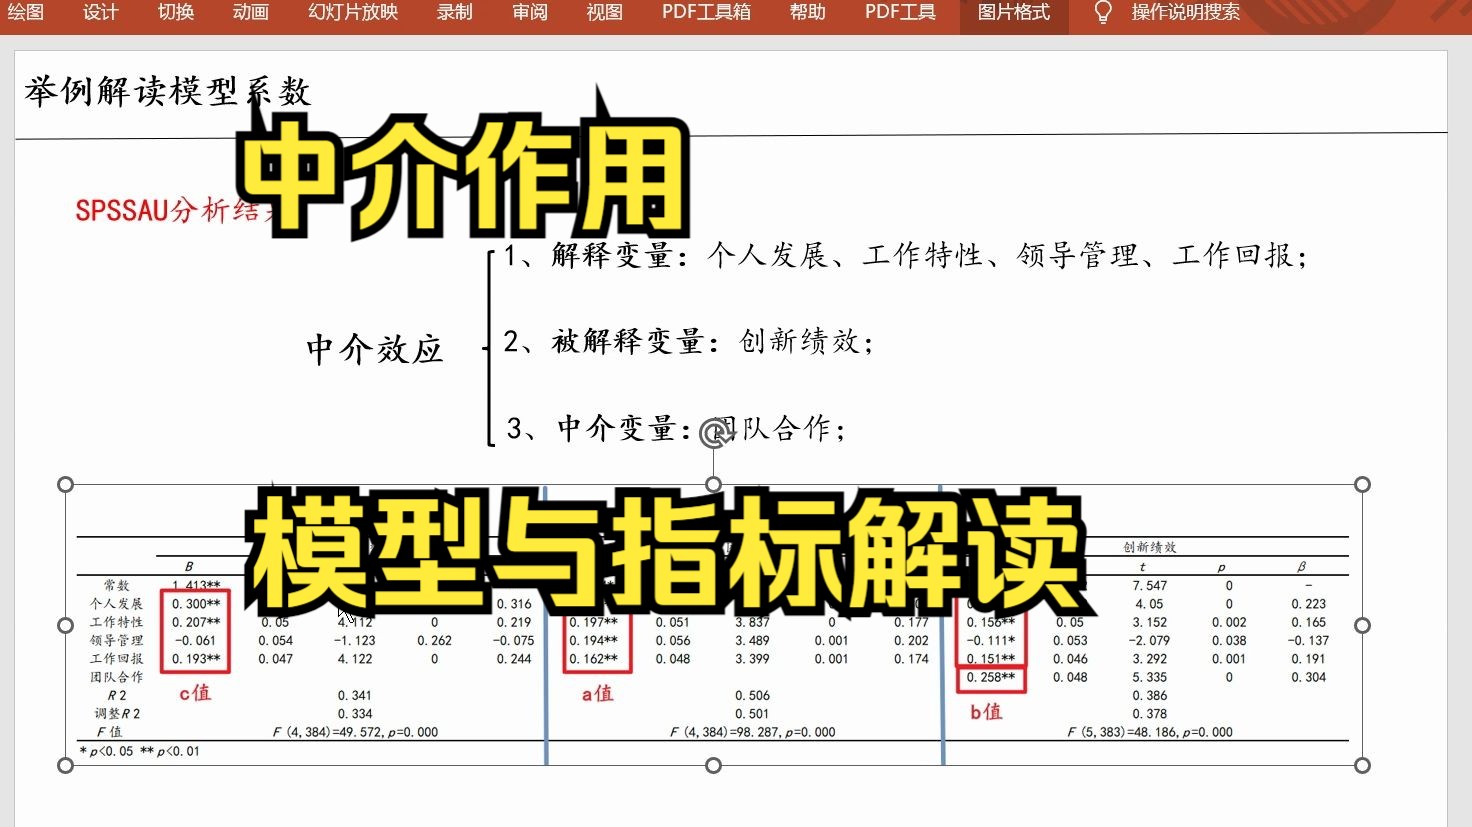Click the line 2、被解释变量：创新绩效
The height and width of the screenshot is (827, 1472).
688,342
